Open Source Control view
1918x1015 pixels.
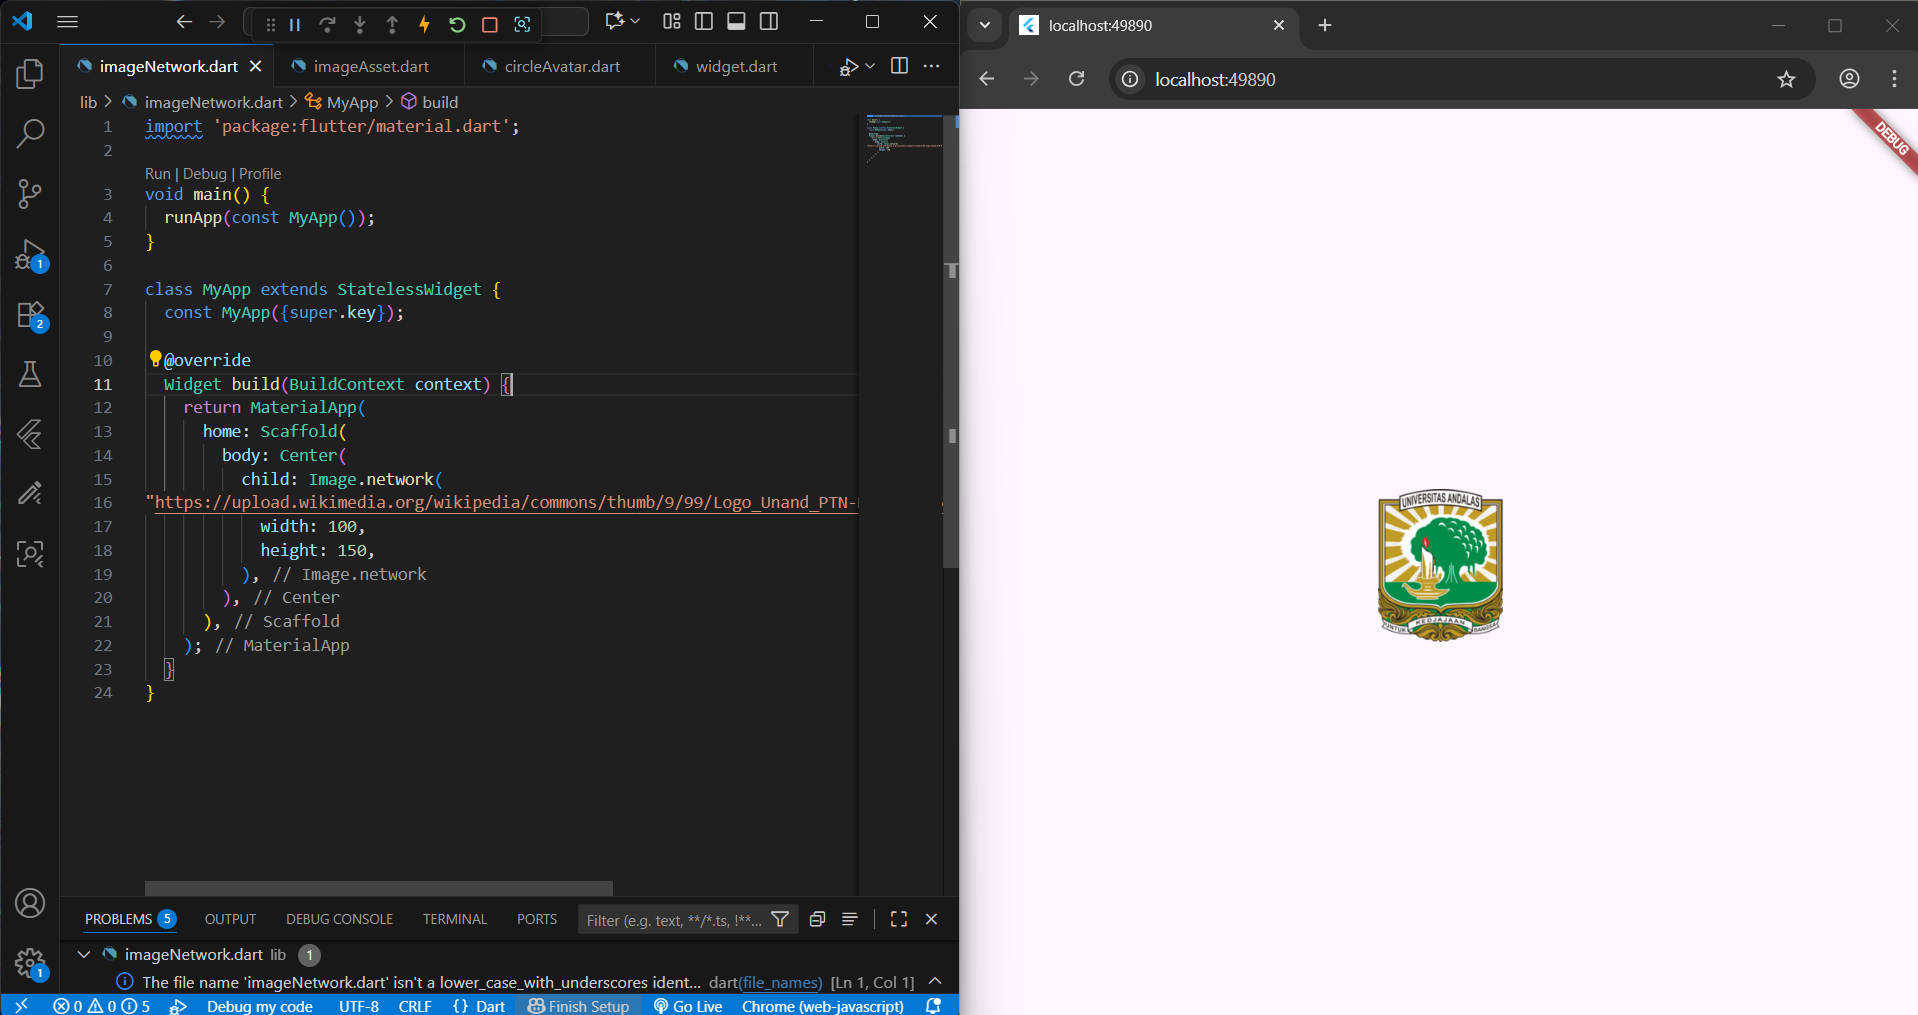(30, 193)
